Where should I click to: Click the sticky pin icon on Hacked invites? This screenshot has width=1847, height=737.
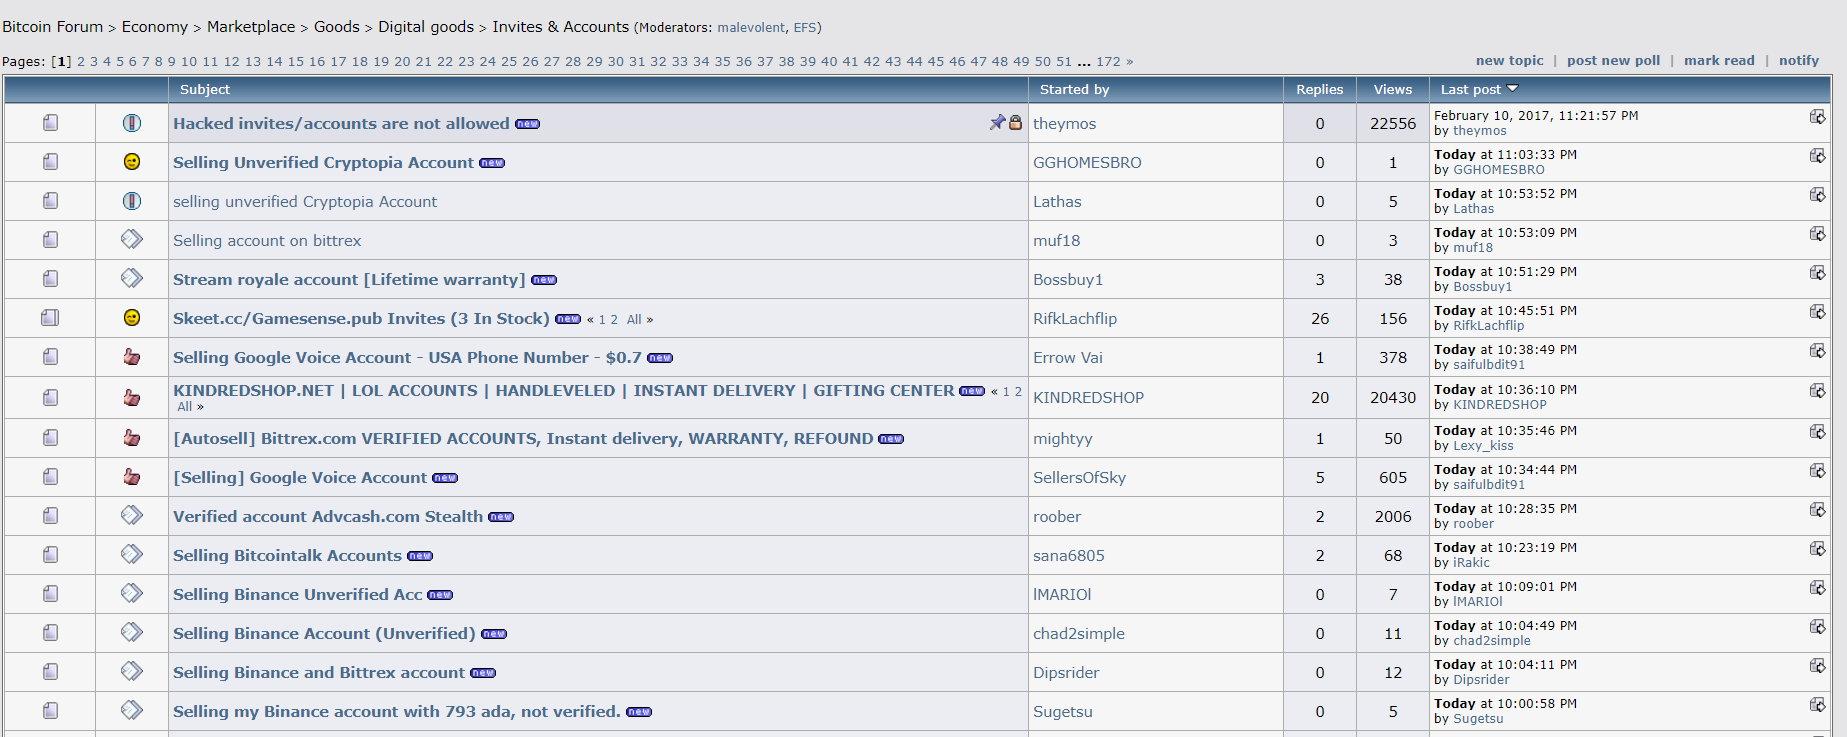point(997,122)
